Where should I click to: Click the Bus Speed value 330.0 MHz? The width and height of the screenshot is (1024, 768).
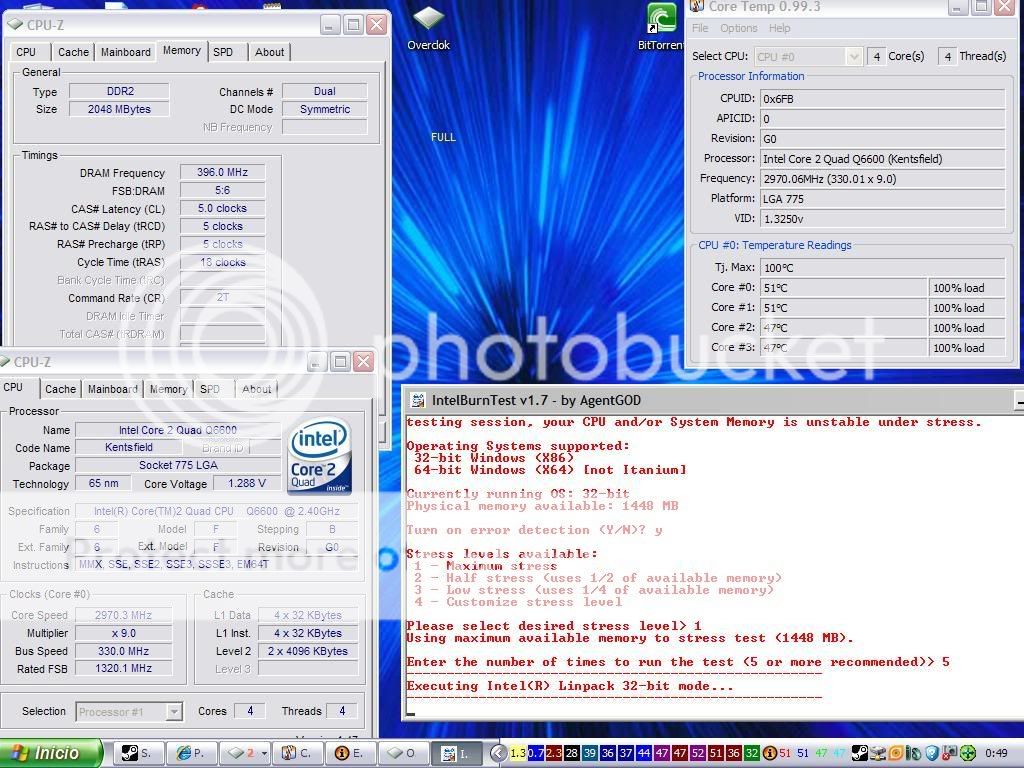(123, 651)
